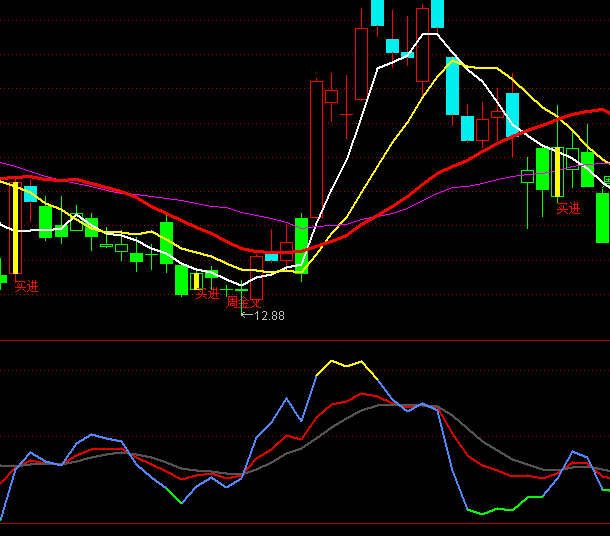Select the yellow signal bar above rightmost 买进

click(x=557, y=171)
